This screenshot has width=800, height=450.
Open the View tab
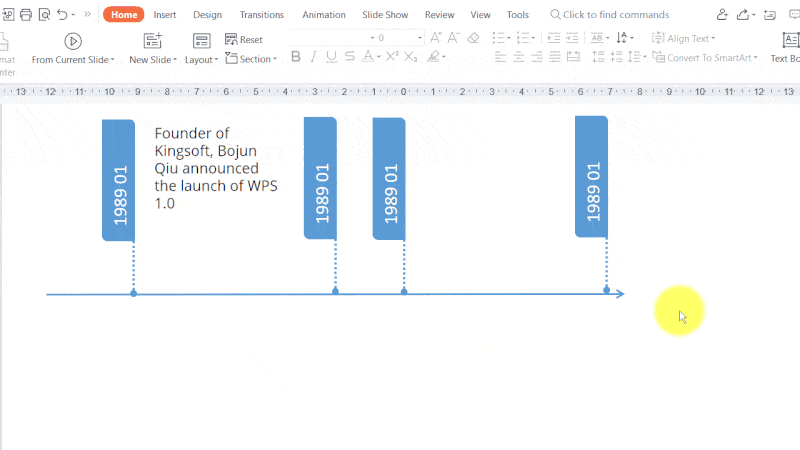[480, 15]
